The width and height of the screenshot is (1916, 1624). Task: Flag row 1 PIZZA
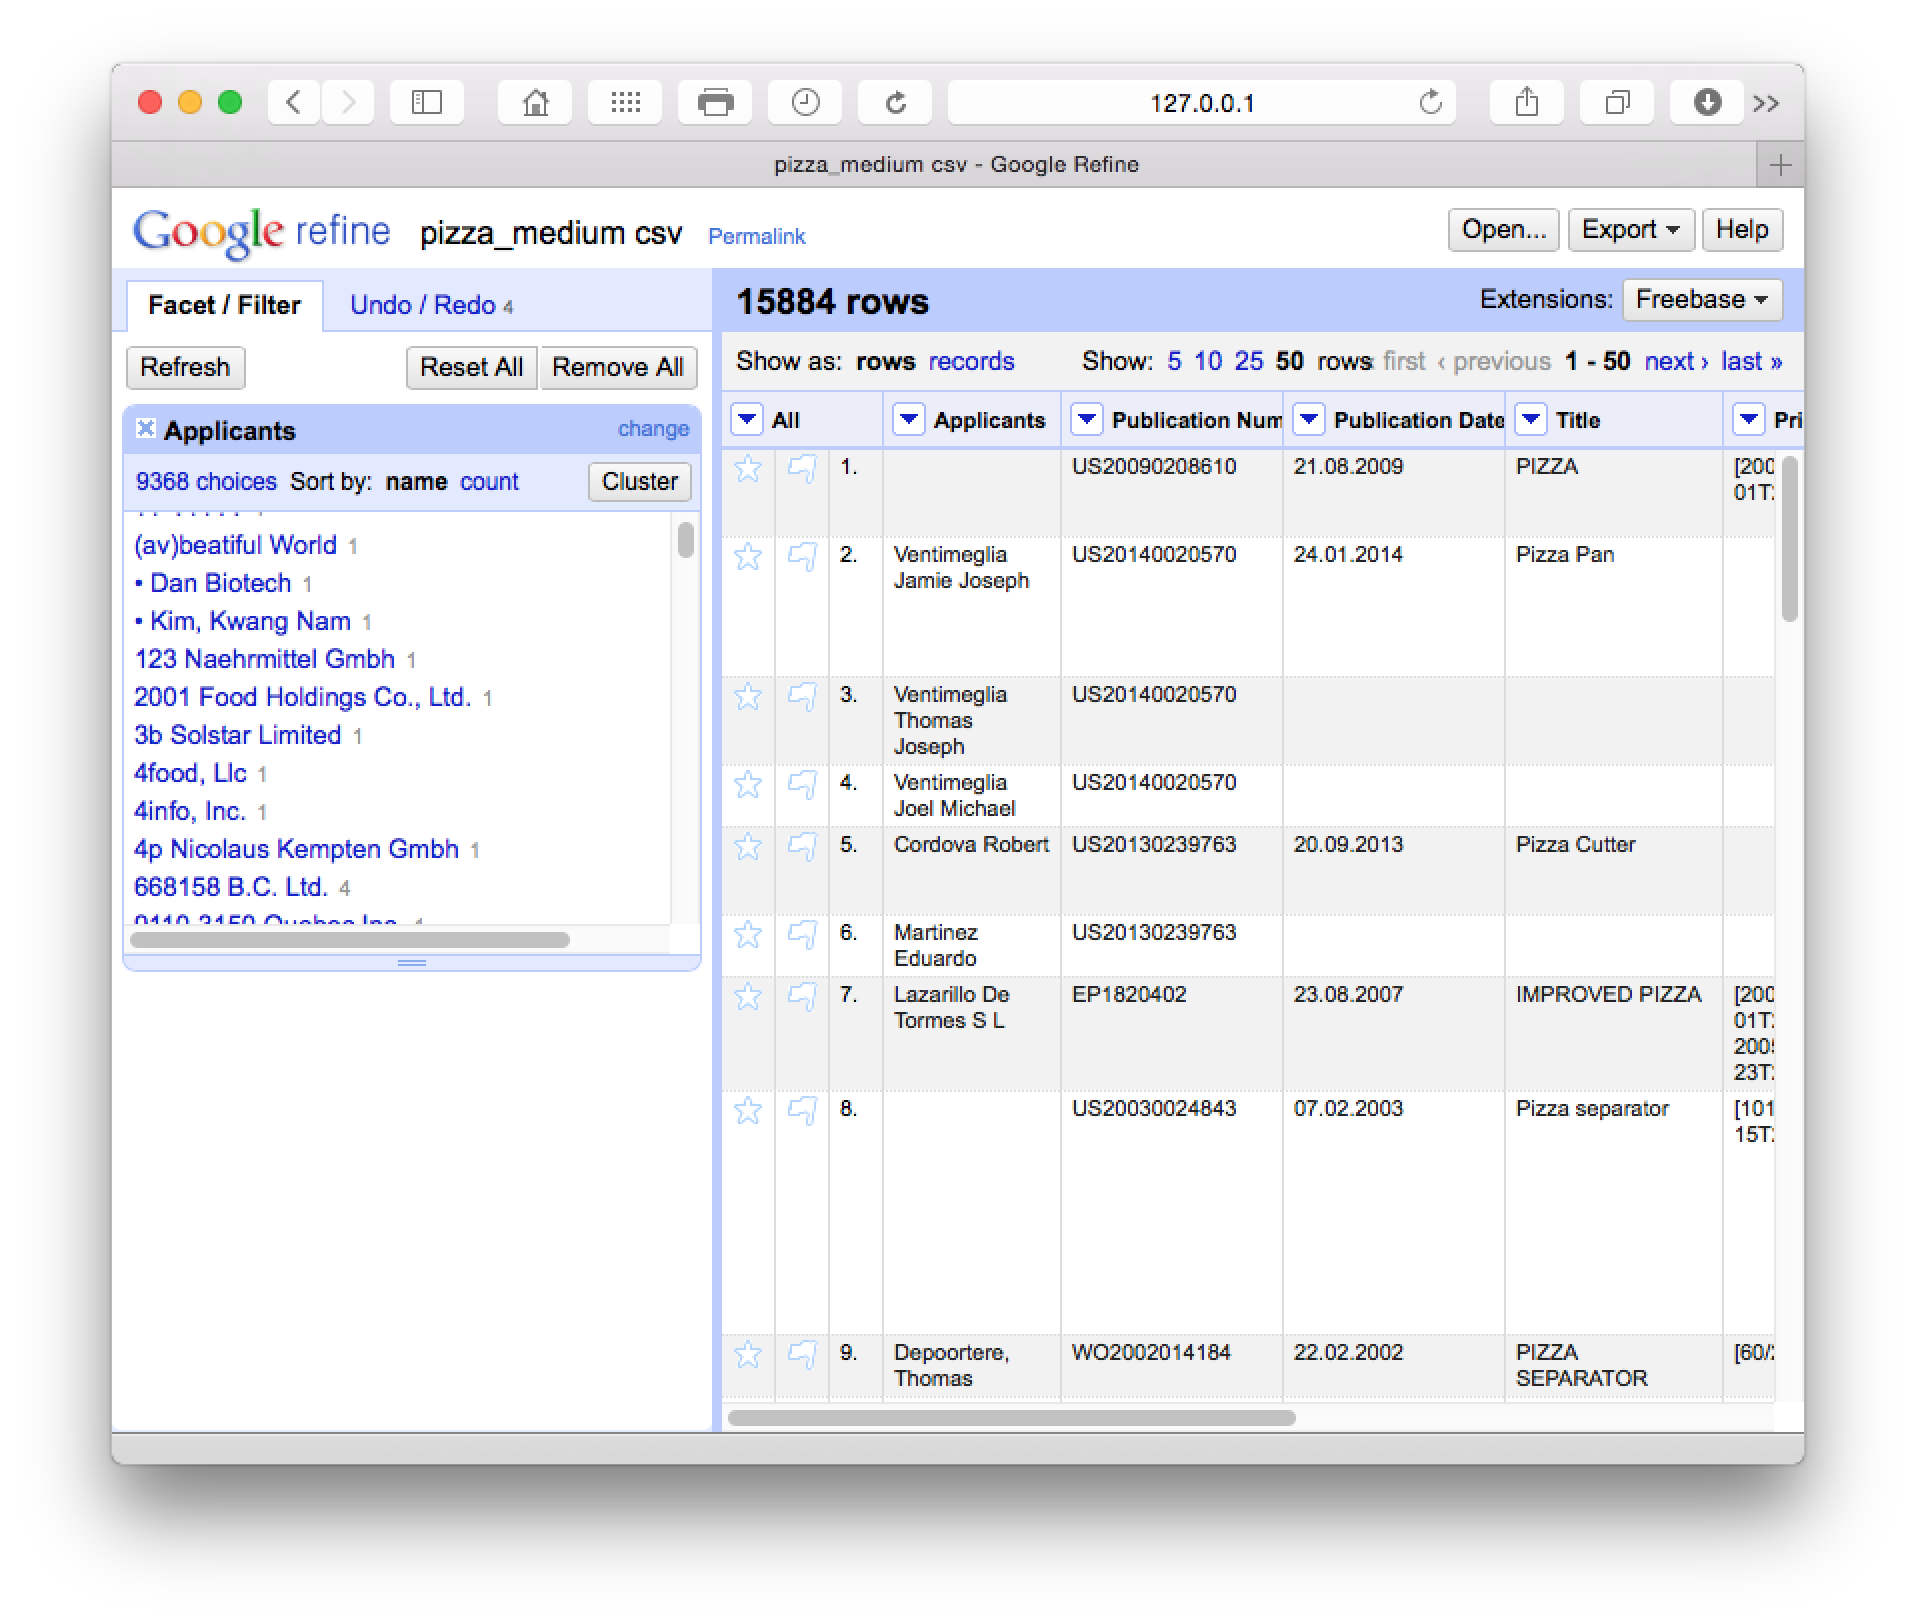pyautogui.click(x=802, y=468)
